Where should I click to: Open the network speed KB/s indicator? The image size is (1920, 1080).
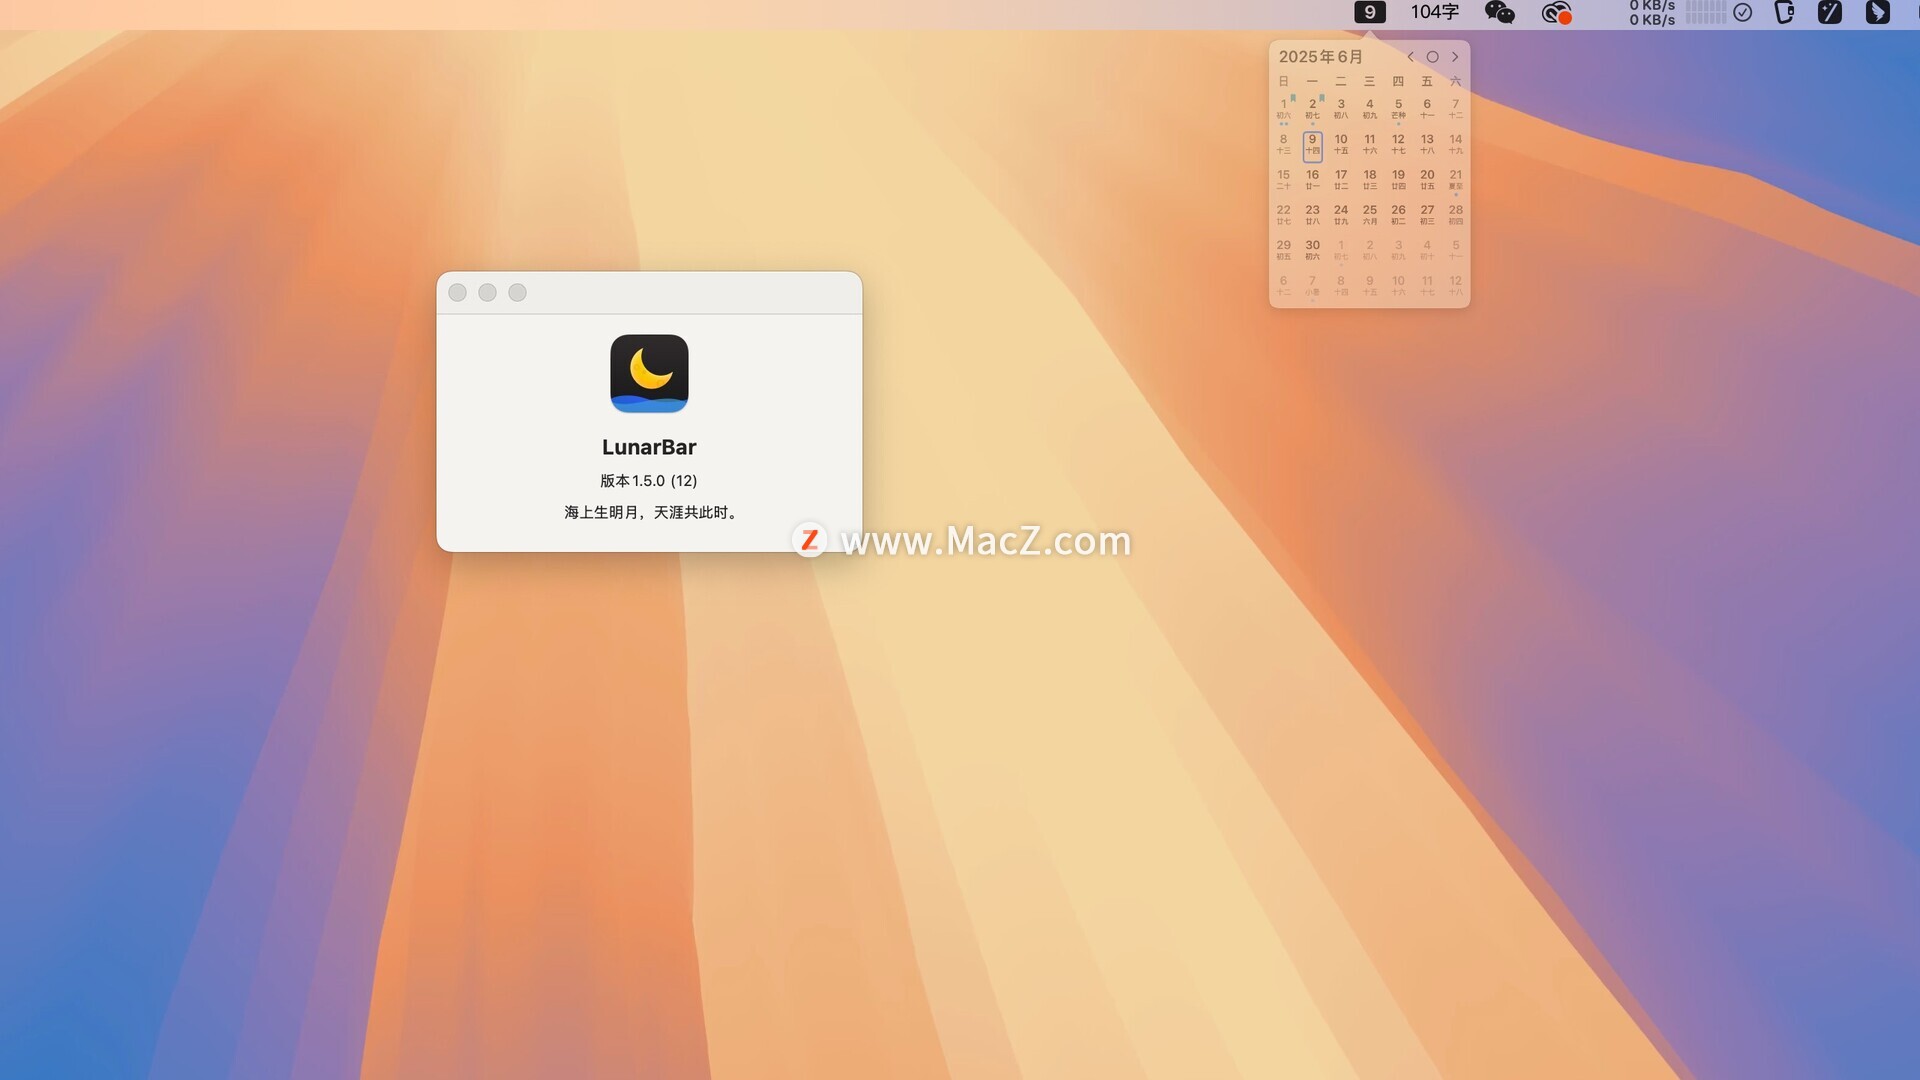click(1652, 12)
